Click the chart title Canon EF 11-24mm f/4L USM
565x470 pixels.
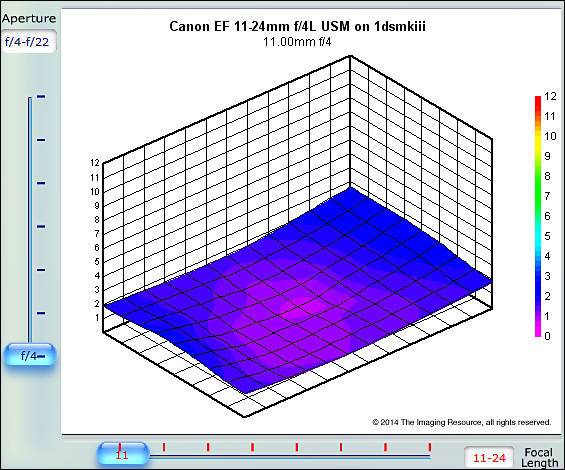(x=297, y=26)
